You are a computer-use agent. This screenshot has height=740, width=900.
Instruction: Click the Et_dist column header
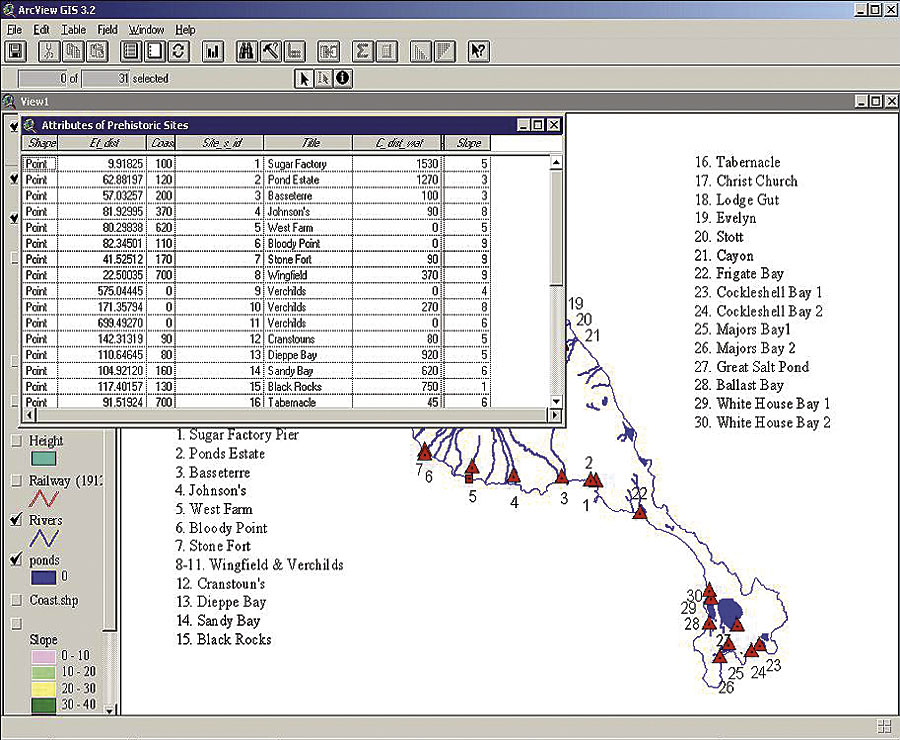coord(102,143)
